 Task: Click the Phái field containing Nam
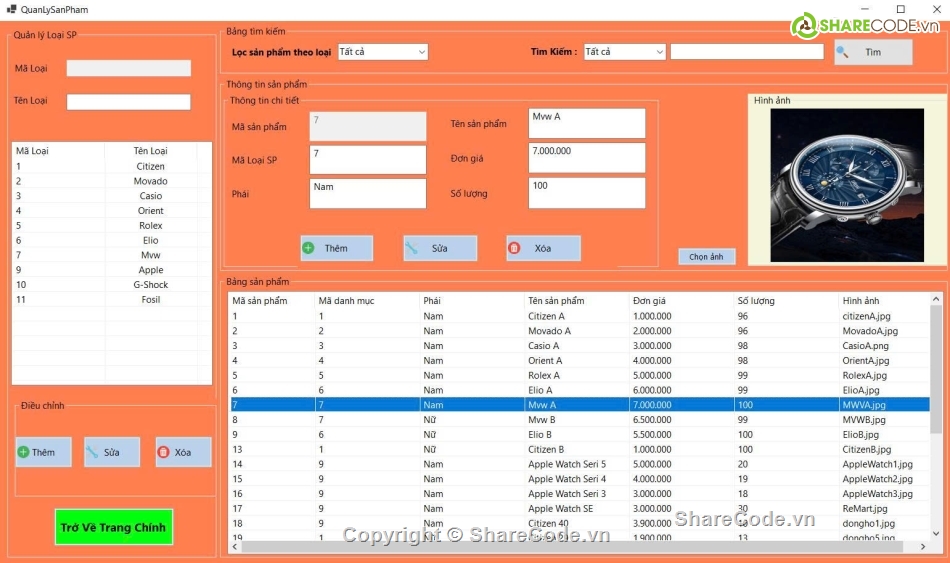[368, 193]
